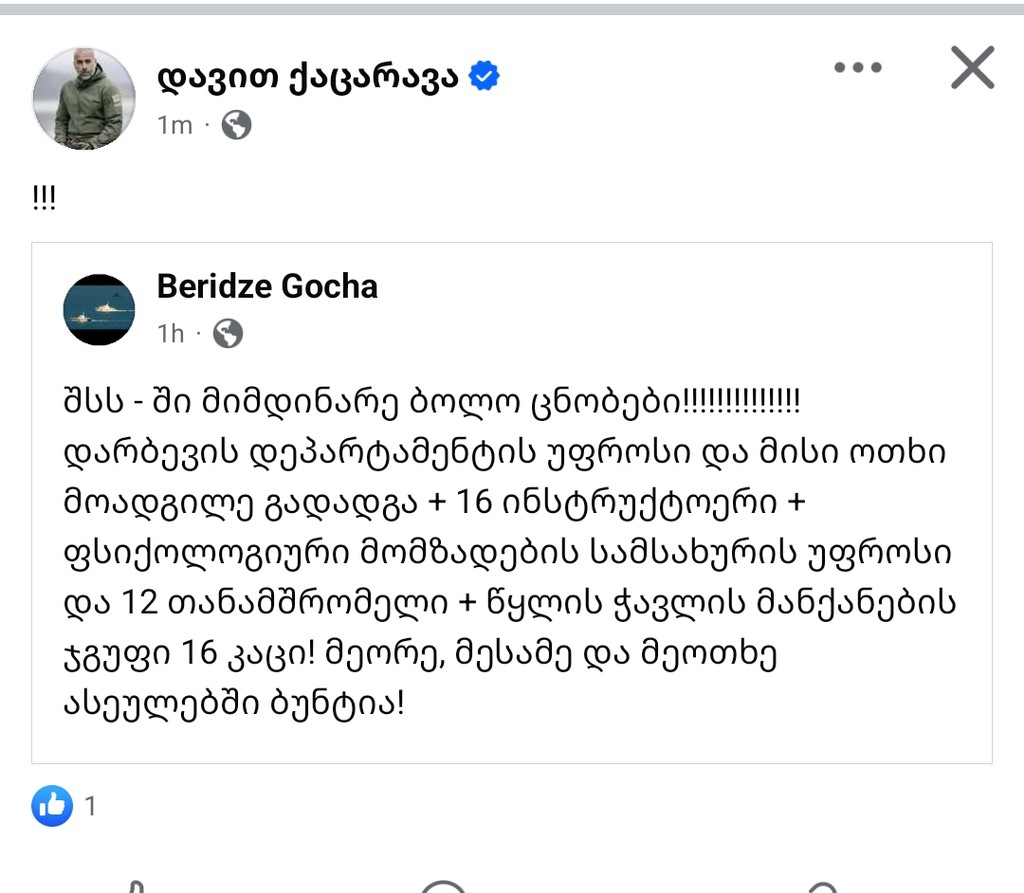Open Beridze Gocha's profile picture

tap(99, 309)
